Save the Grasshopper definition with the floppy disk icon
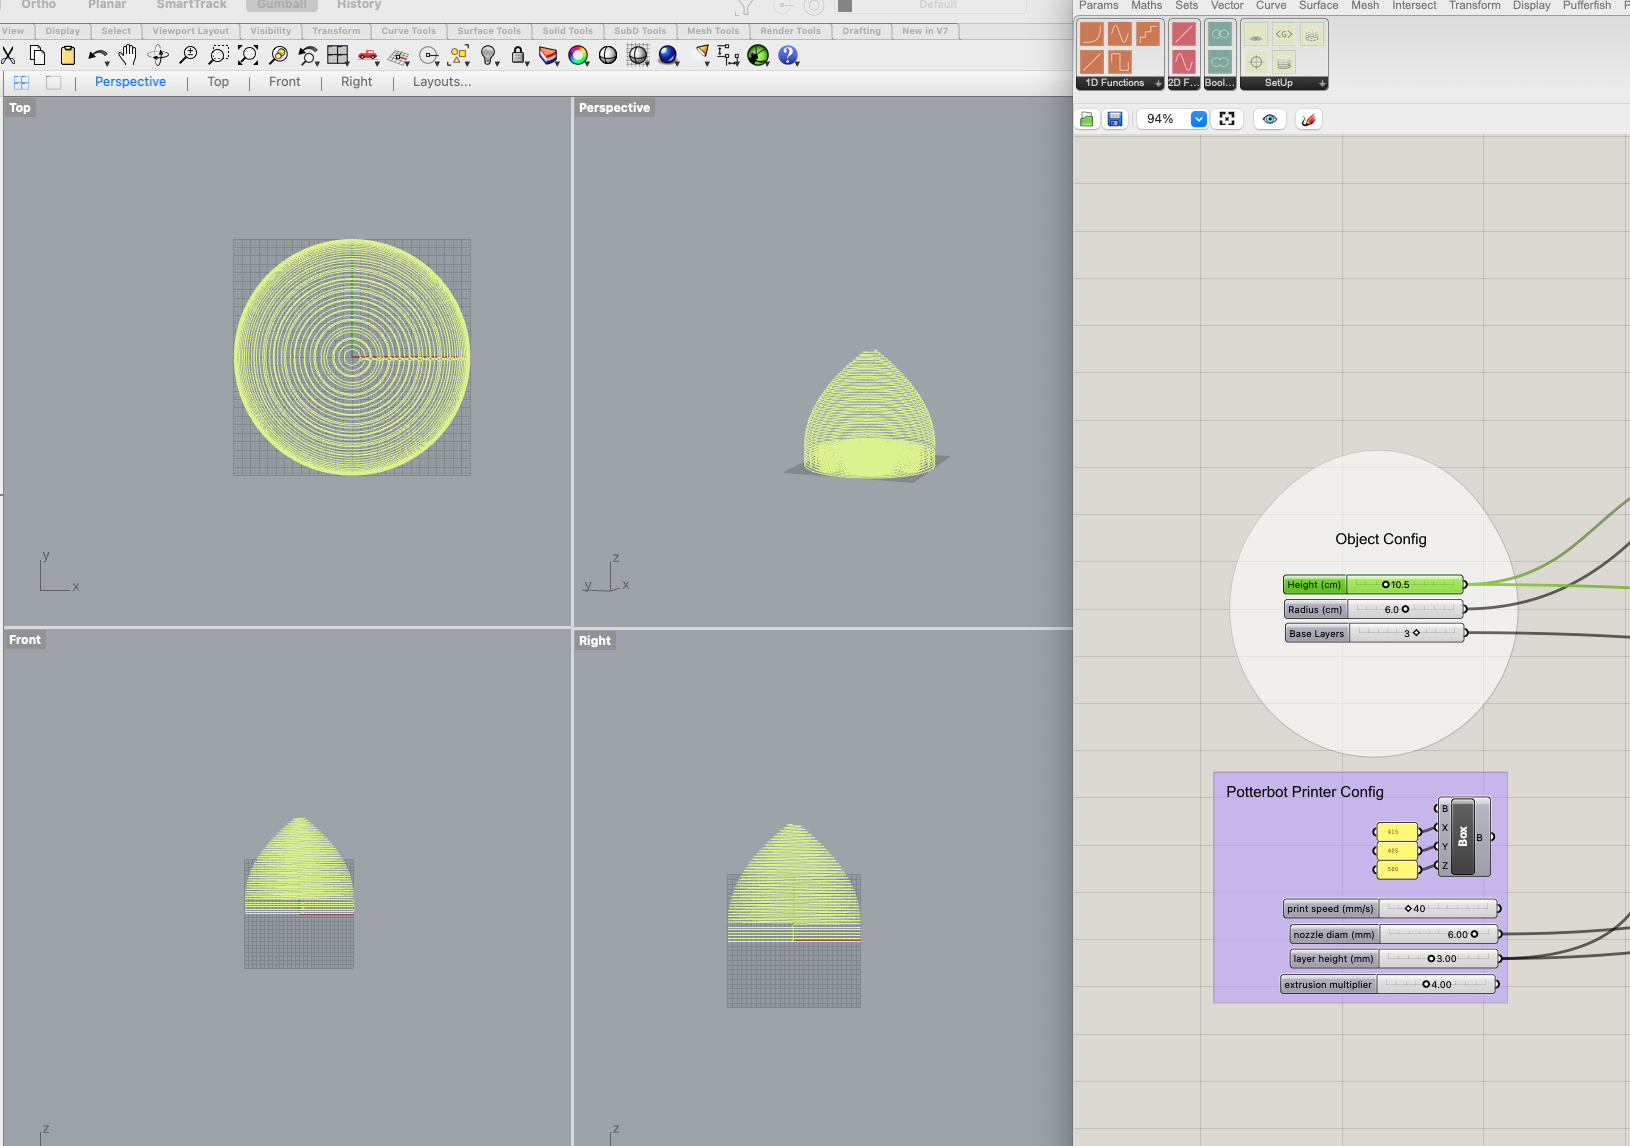The height and width of the screenshot is (1146, 1630). (x=1115, y=118)
